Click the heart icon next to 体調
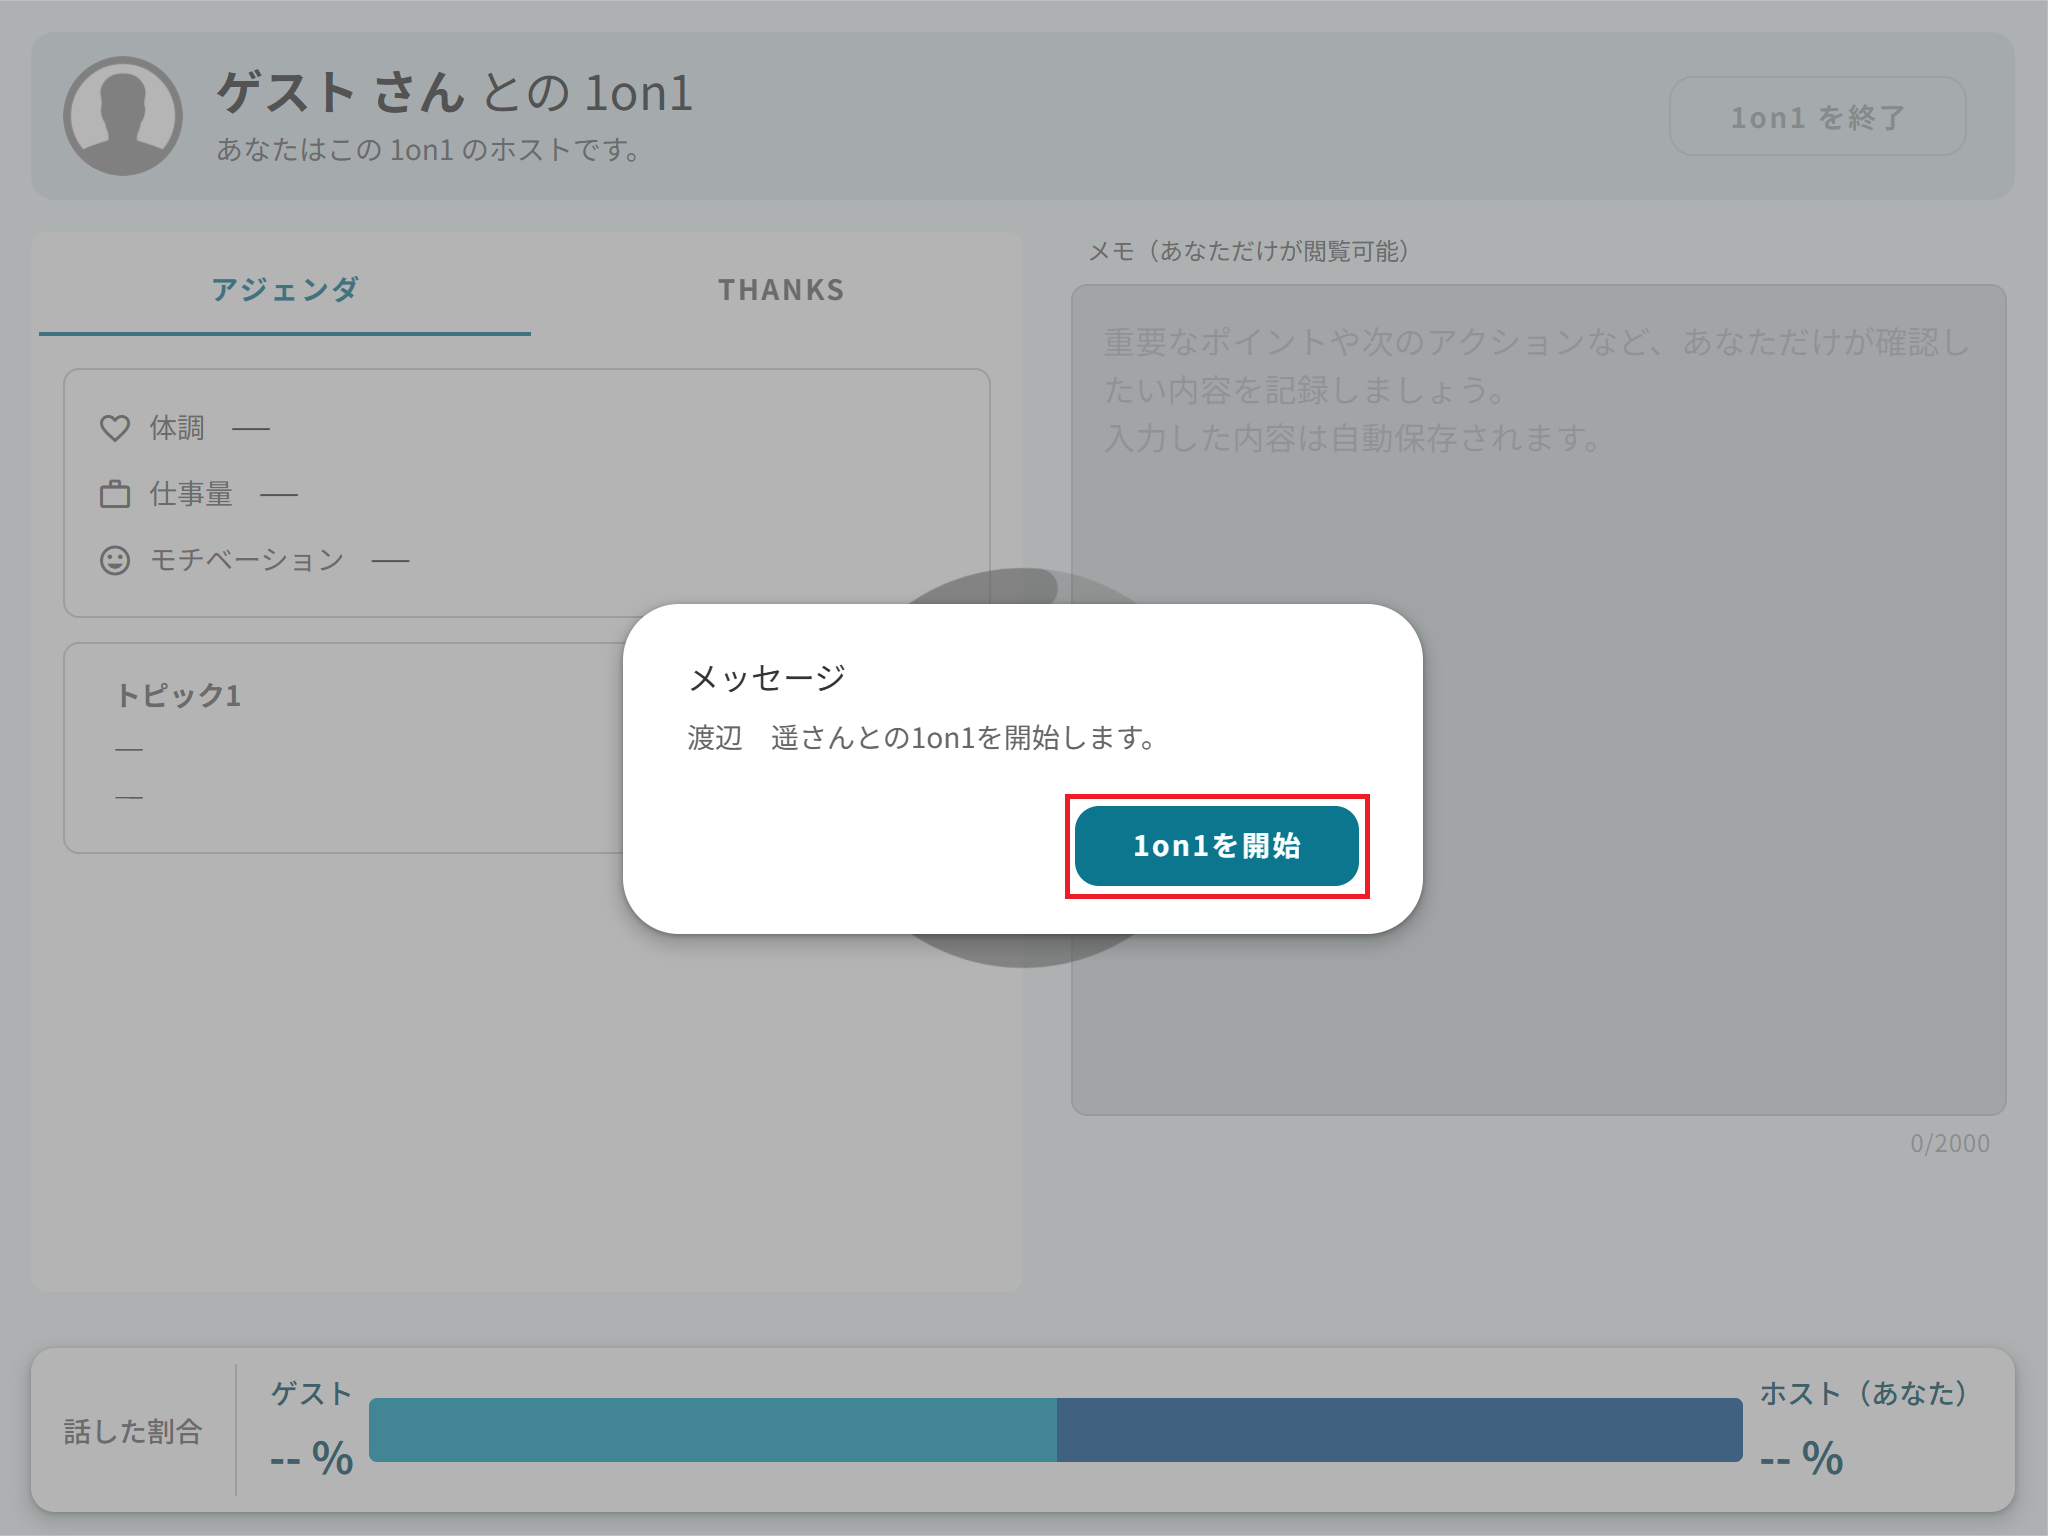 point(114,427)
